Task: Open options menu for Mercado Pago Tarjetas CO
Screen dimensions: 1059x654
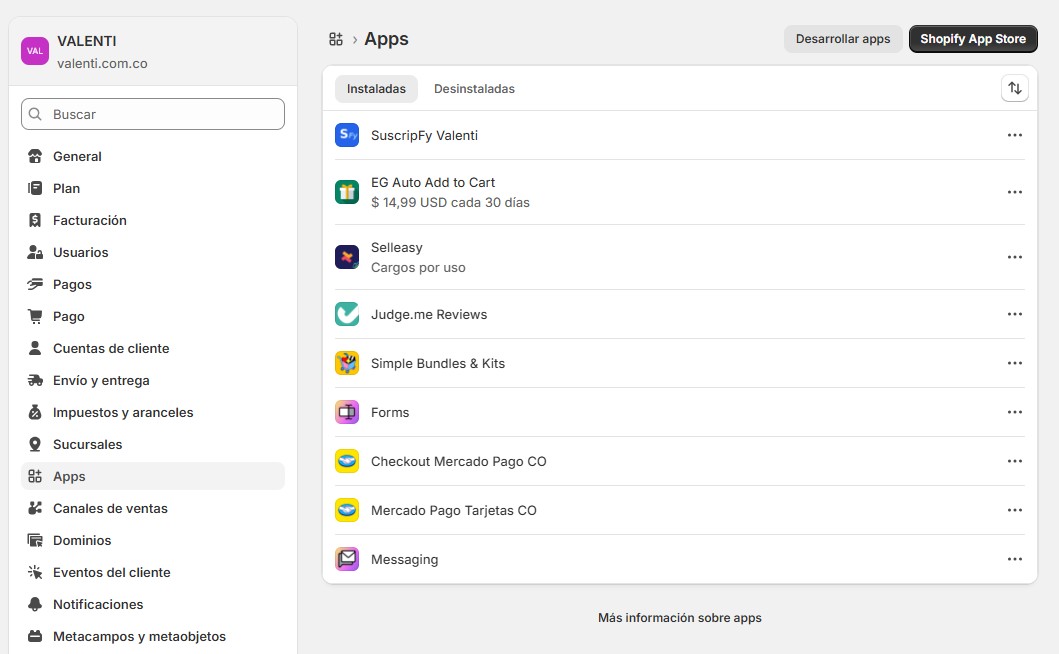Action: [1014, 510]
